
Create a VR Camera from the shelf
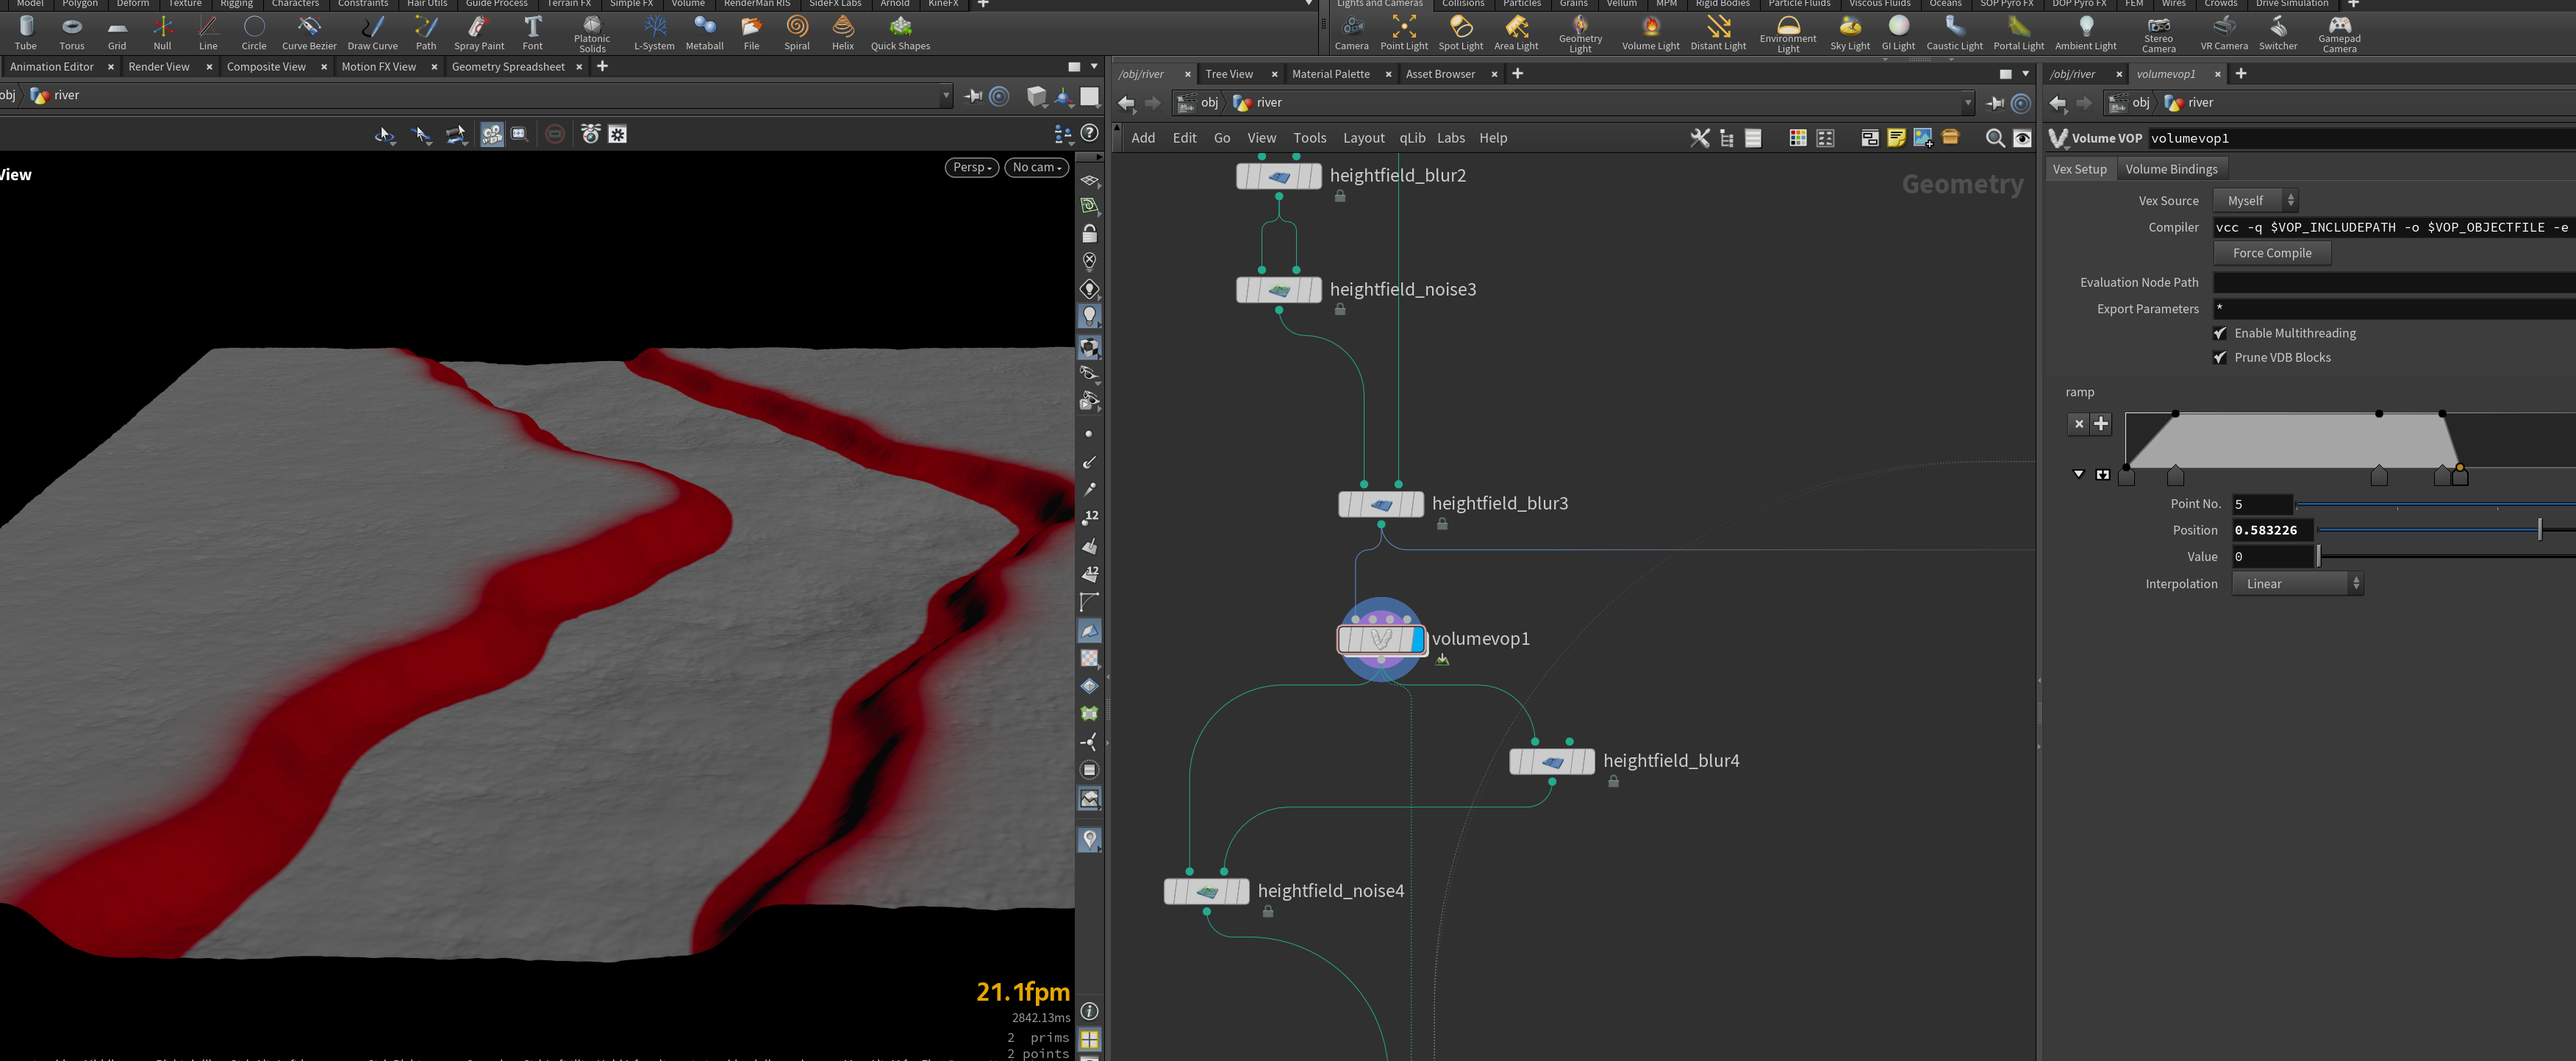click(2224, 33)
